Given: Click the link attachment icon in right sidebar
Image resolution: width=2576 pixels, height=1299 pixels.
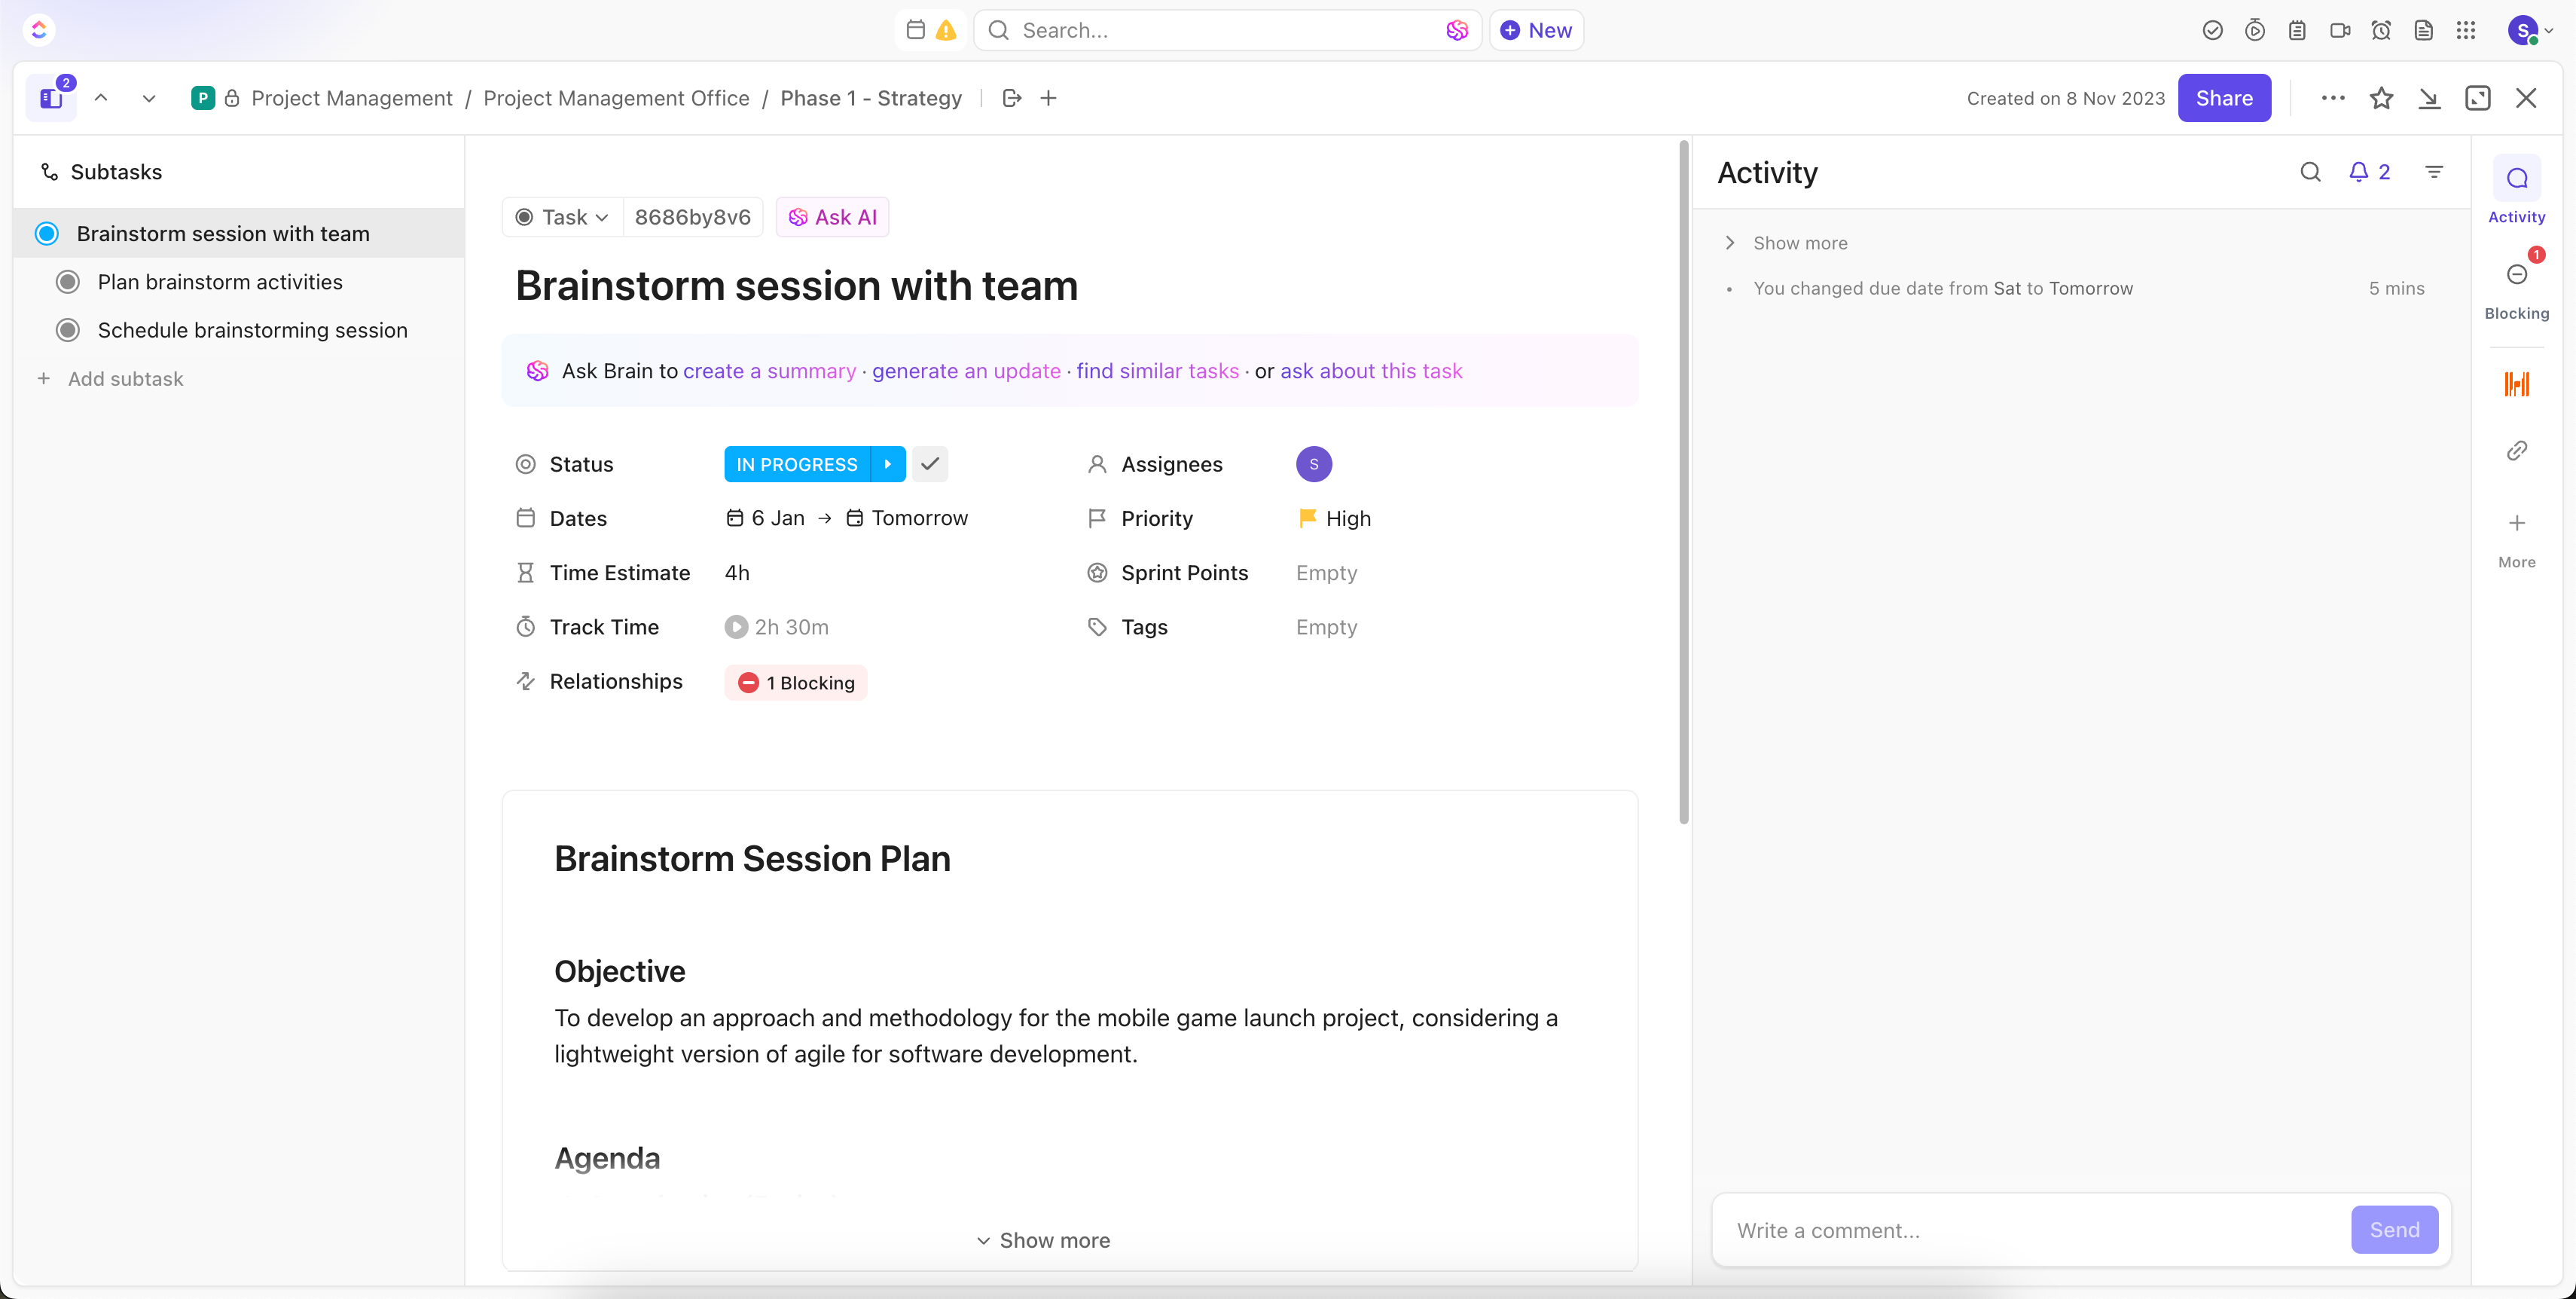Looking at the screenshot, I should tap(2516, 450).
